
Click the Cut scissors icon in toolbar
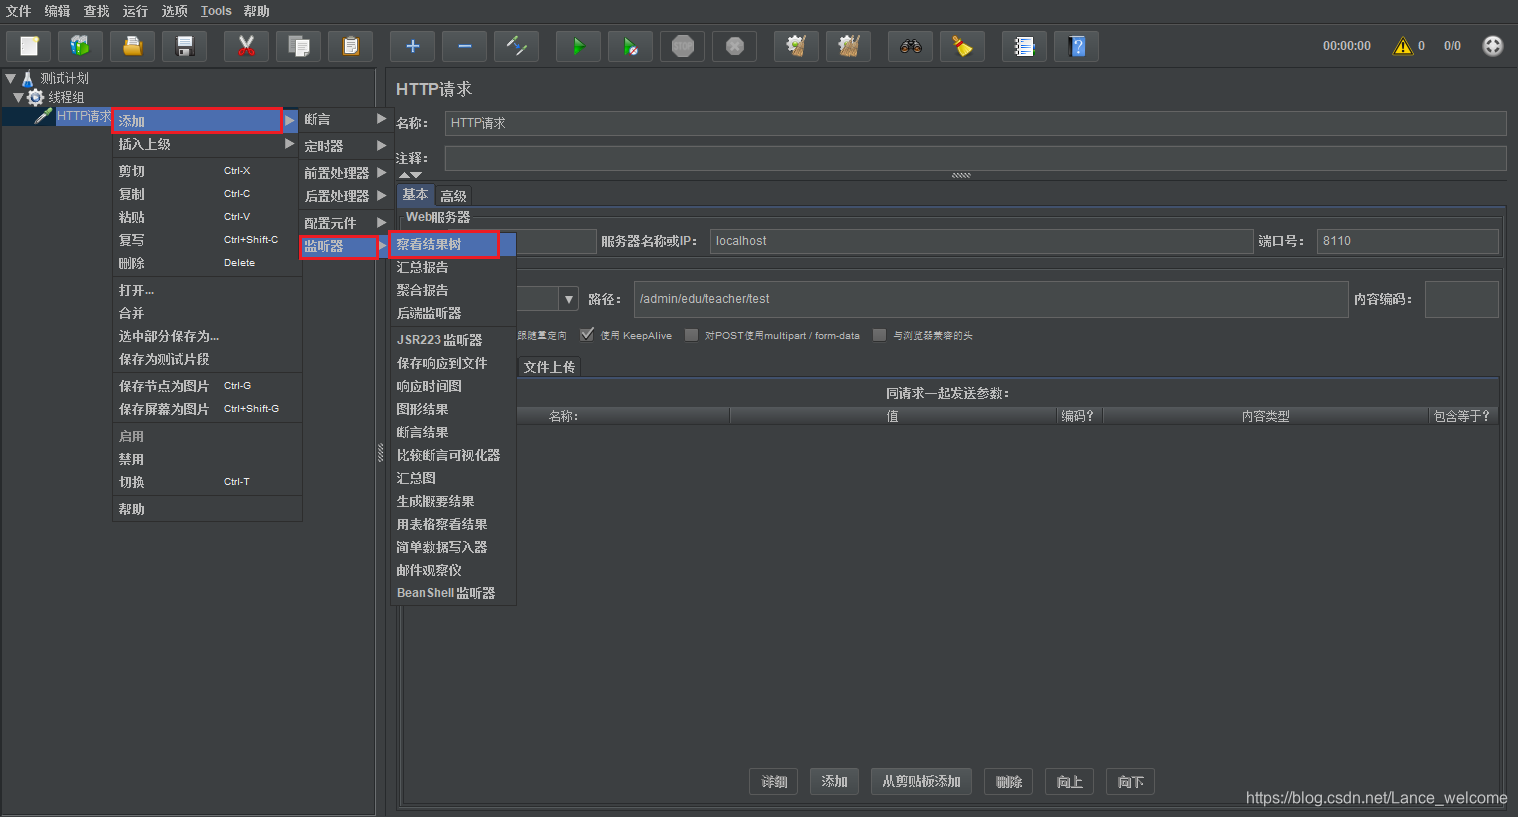(245, 45)
